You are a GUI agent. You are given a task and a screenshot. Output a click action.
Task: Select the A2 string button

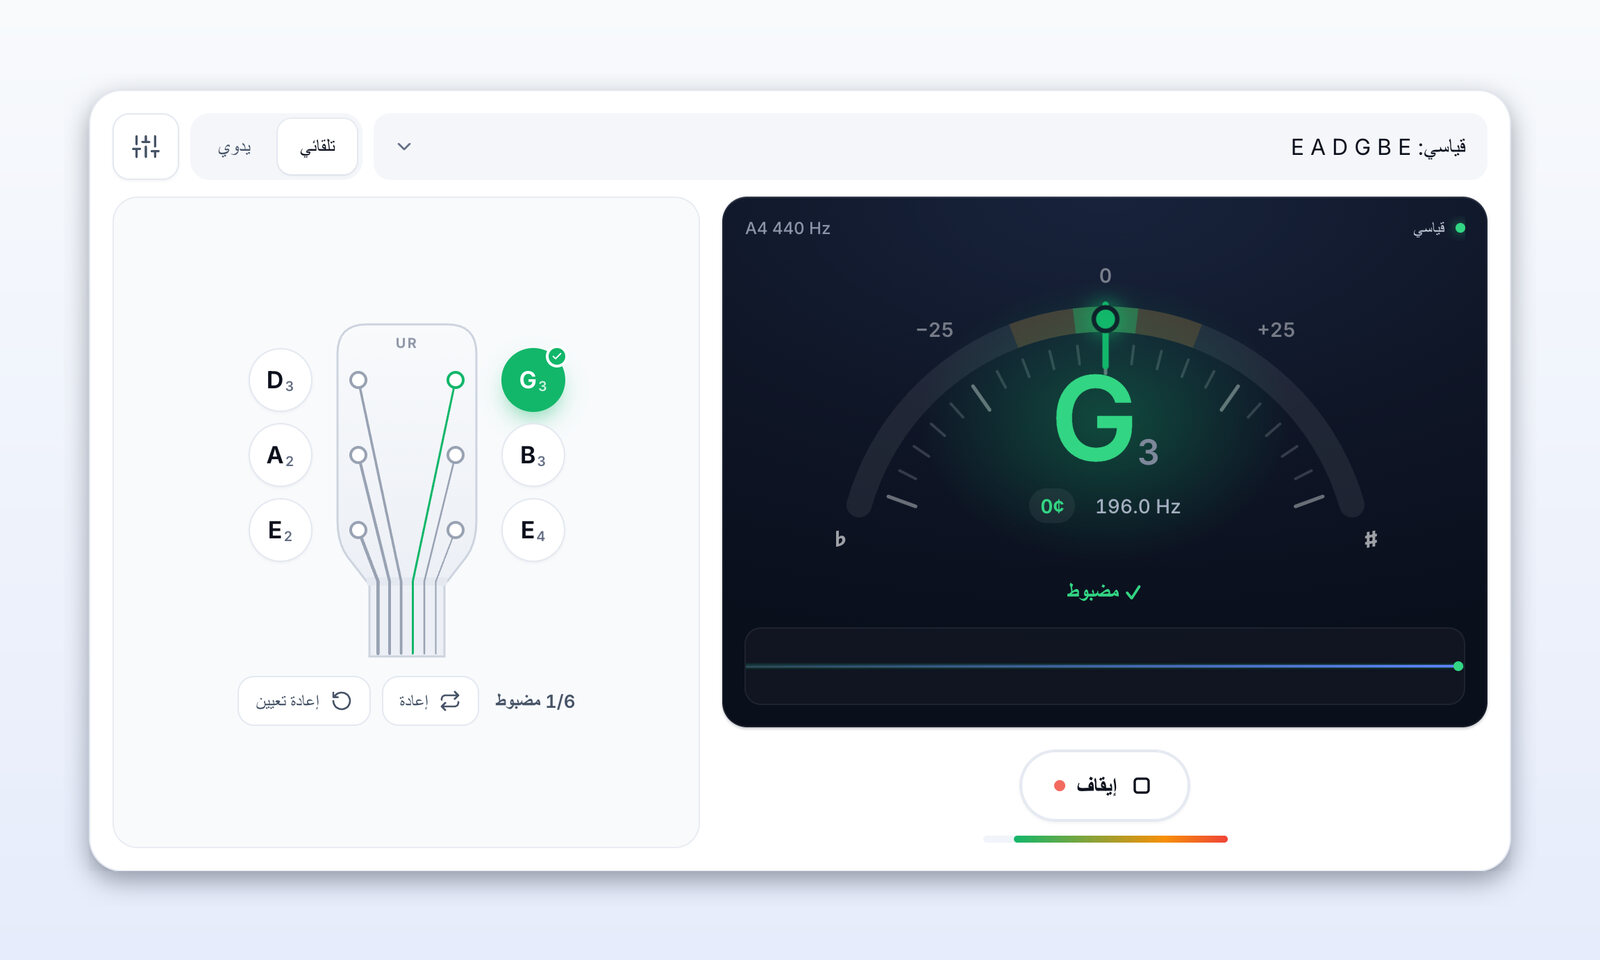(x=280, y=455)
